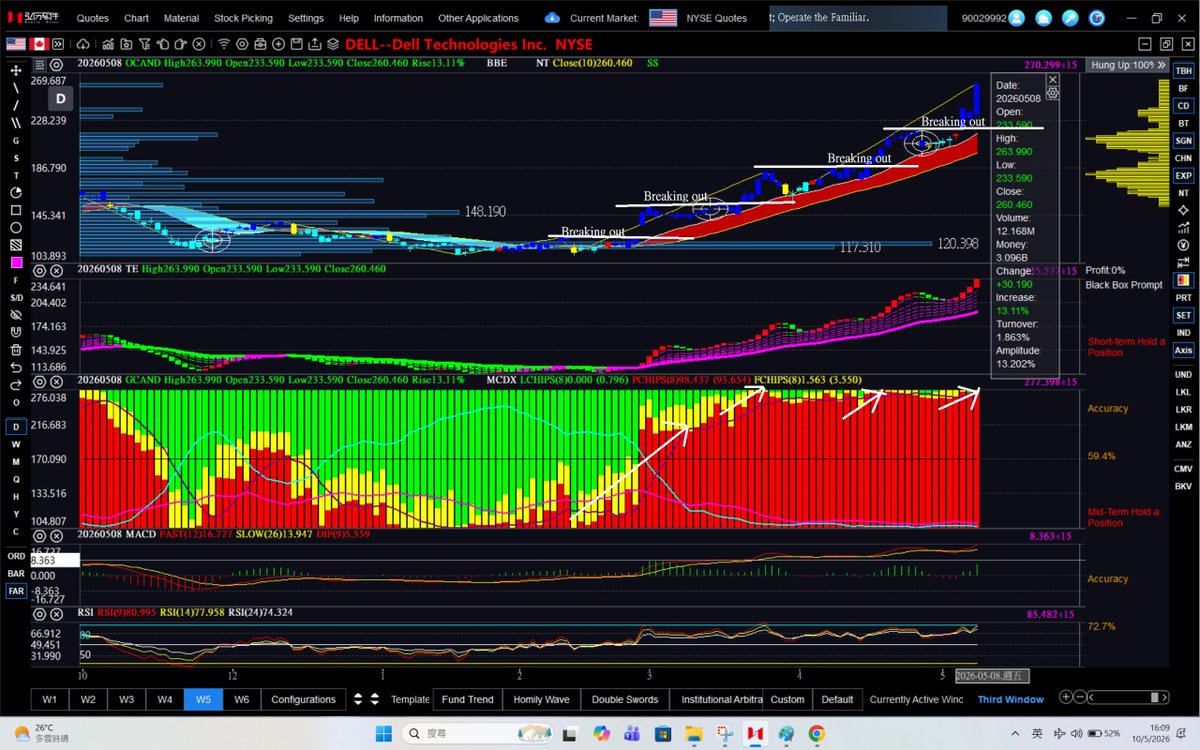Select the daily D period button
Viewport: 1200px width, 750px height.
coord(16,425)
